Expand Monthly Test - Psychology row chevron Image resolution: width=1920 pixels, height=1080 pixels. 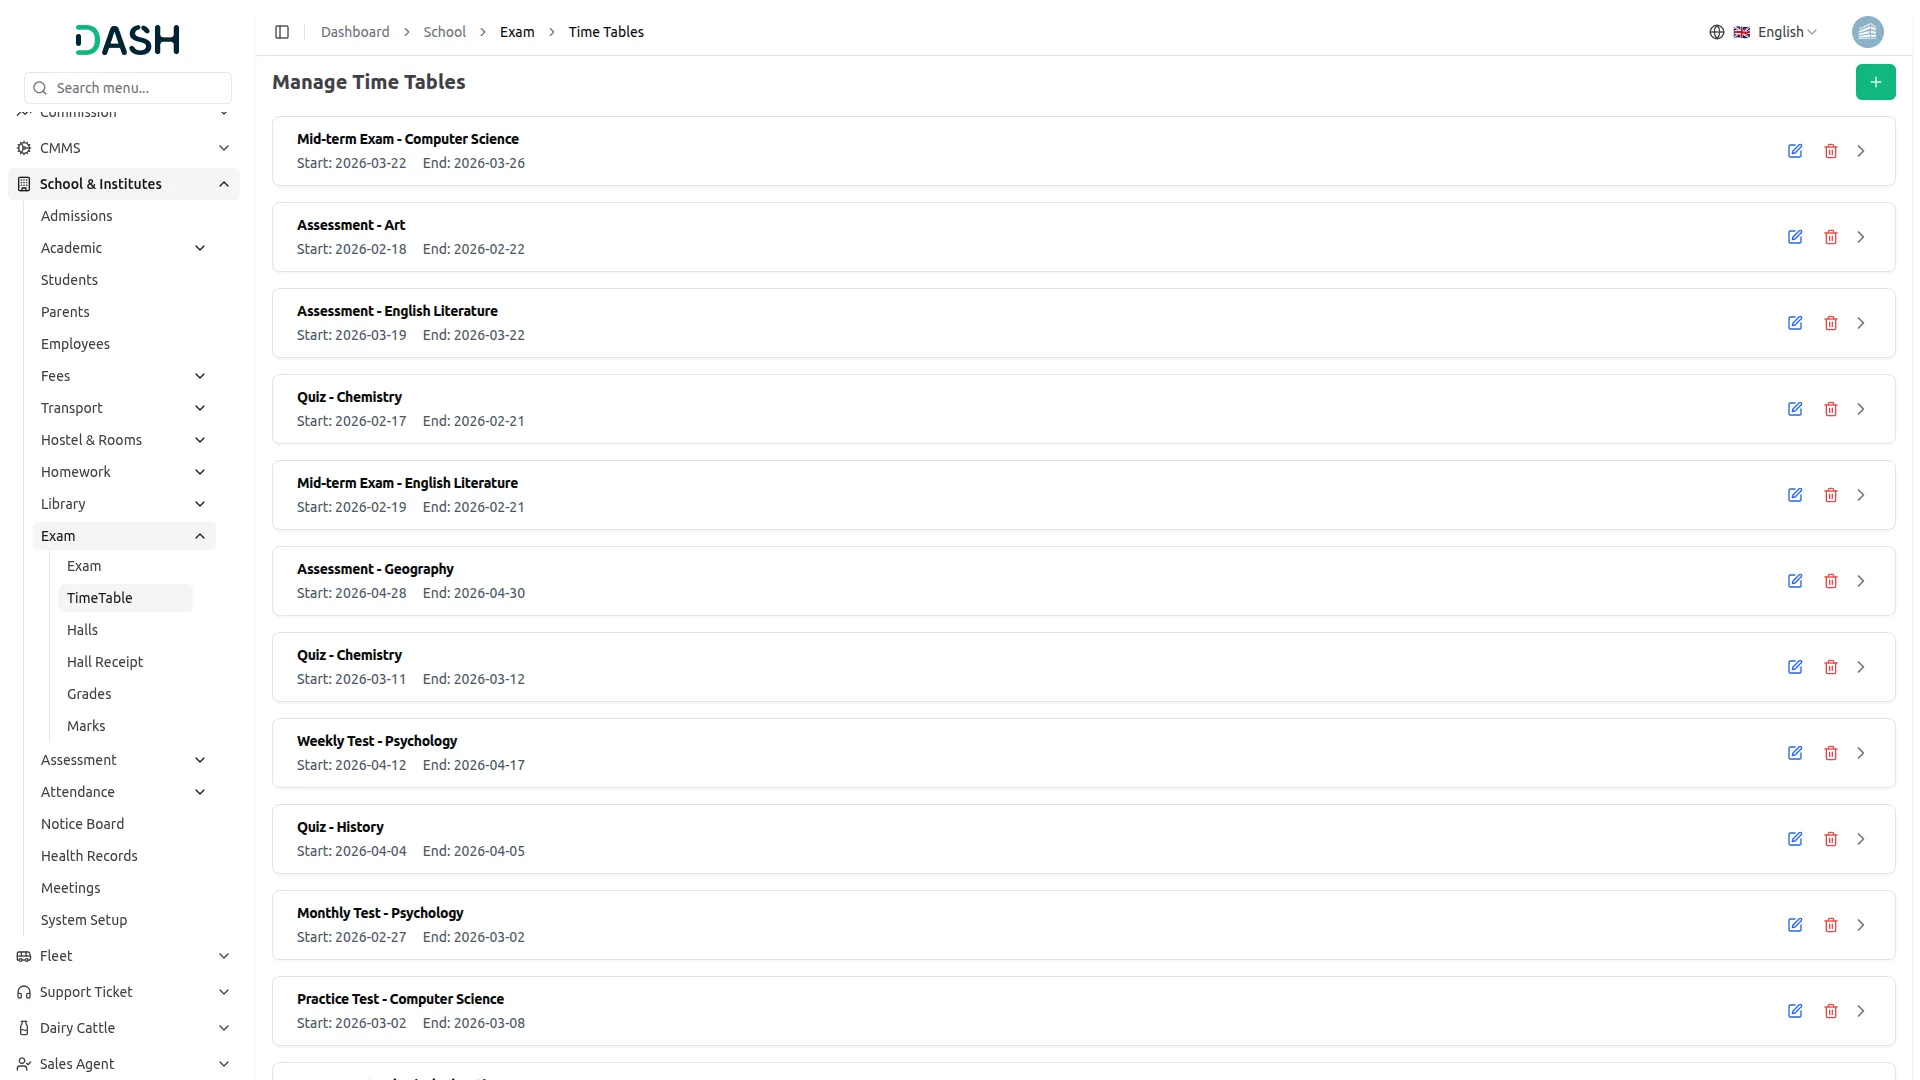(x=1861, y=925)
